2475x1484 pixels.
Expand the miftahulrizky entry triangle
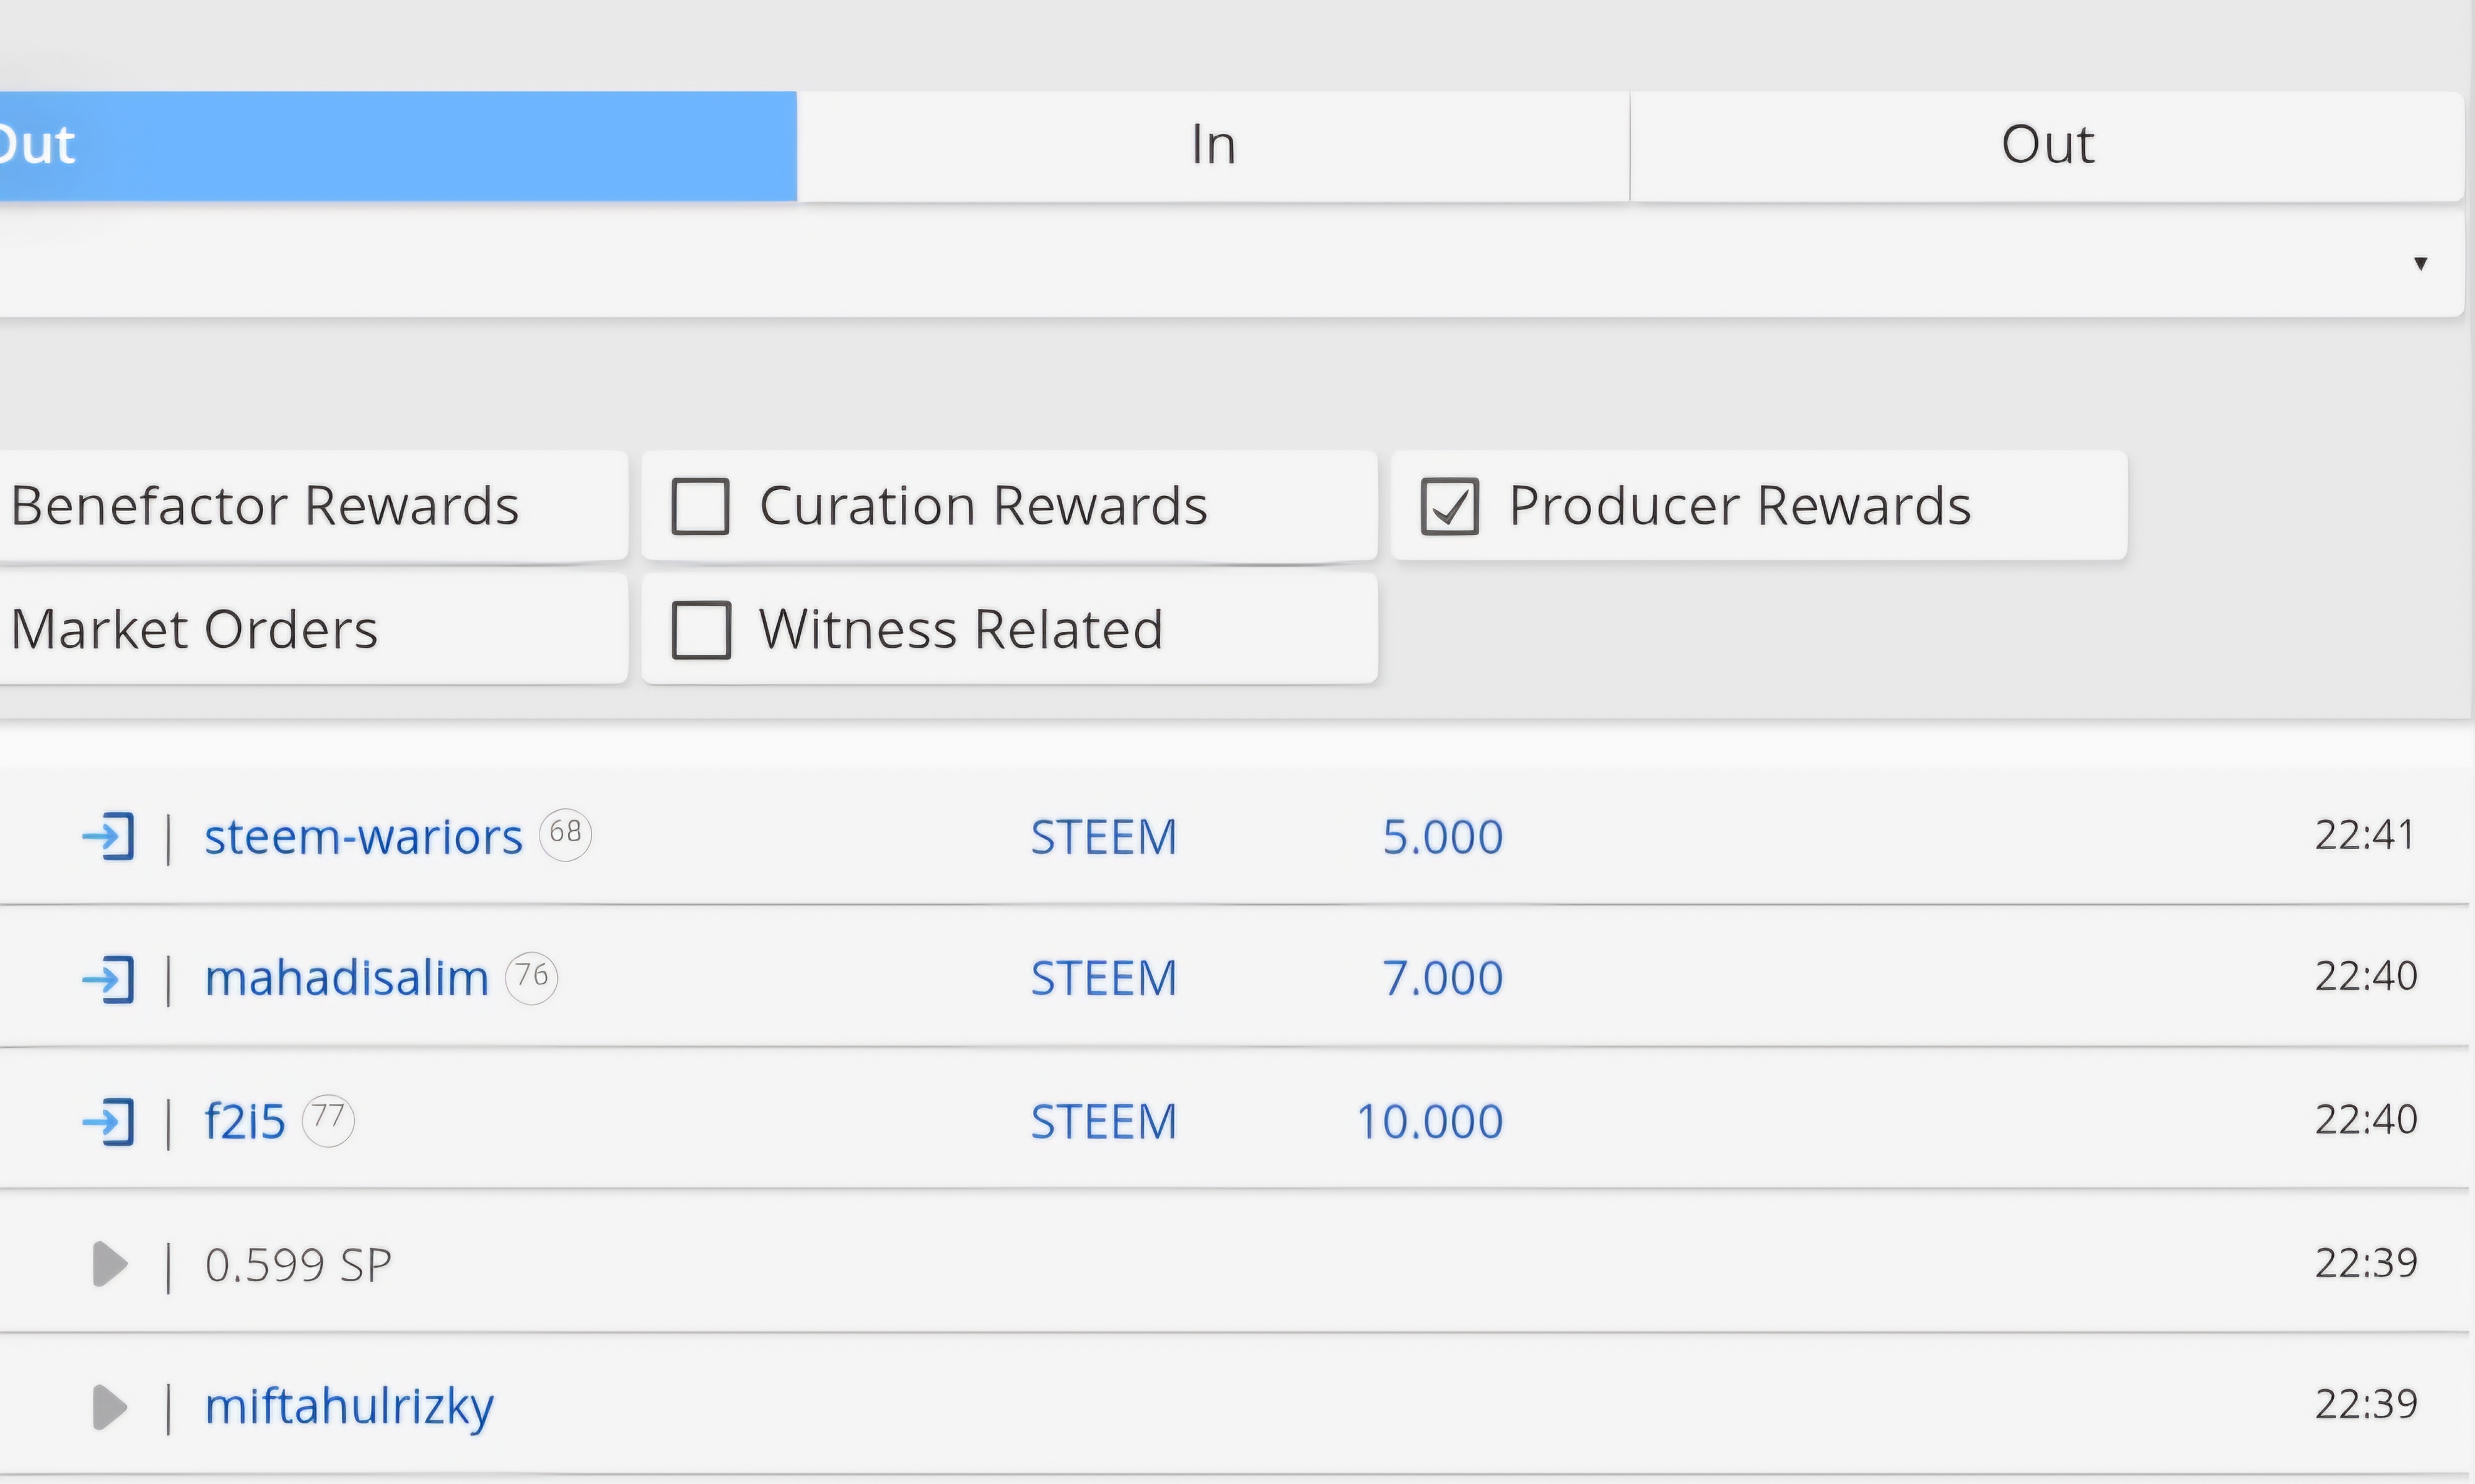[x=109, y=1407]
